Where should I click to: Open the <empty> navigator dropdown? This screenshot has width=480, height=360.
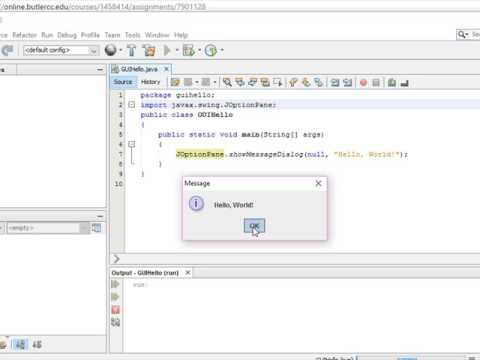click(x=48, y=228)
